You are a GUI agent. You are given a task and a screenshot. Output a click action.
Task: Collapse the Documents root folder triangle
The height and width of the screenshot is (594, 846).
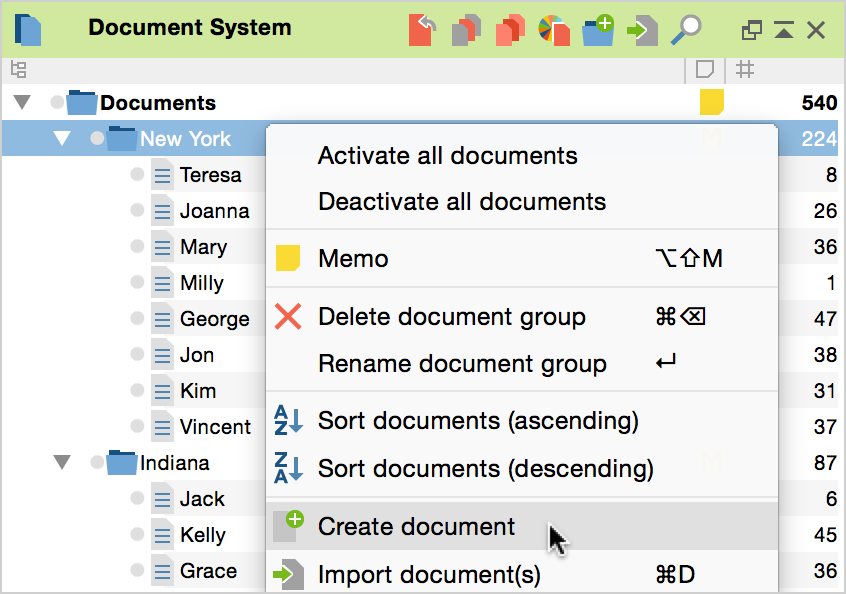(x=22, y=103)
